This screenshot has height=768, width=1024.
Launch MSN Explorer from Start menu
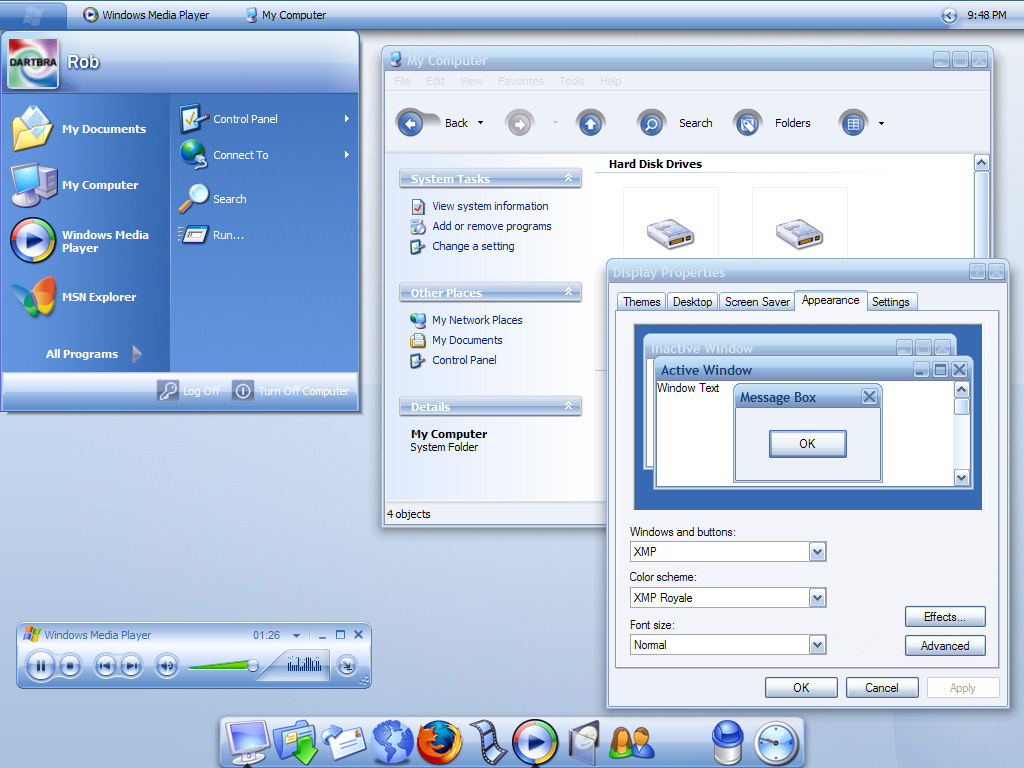[74, 297]
